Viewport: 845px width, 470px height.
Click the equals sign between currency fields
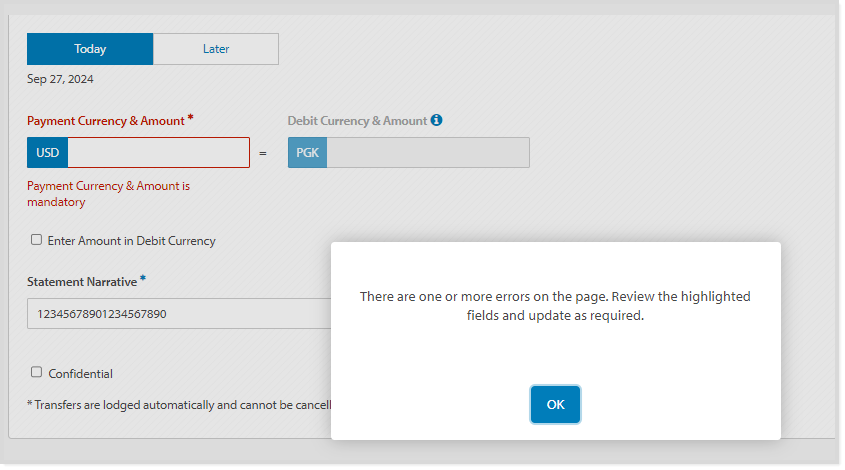(263, 154)
